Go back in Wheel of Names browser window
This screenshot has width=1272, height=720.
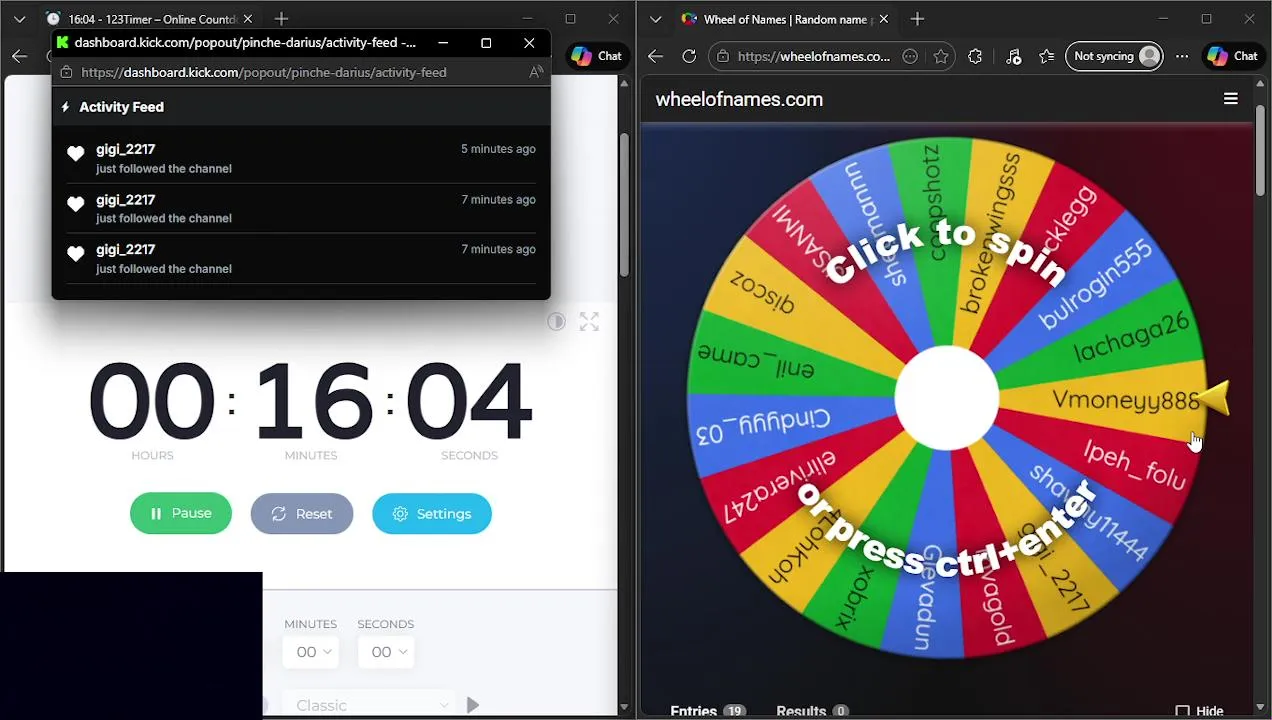(x=655, y=57)
